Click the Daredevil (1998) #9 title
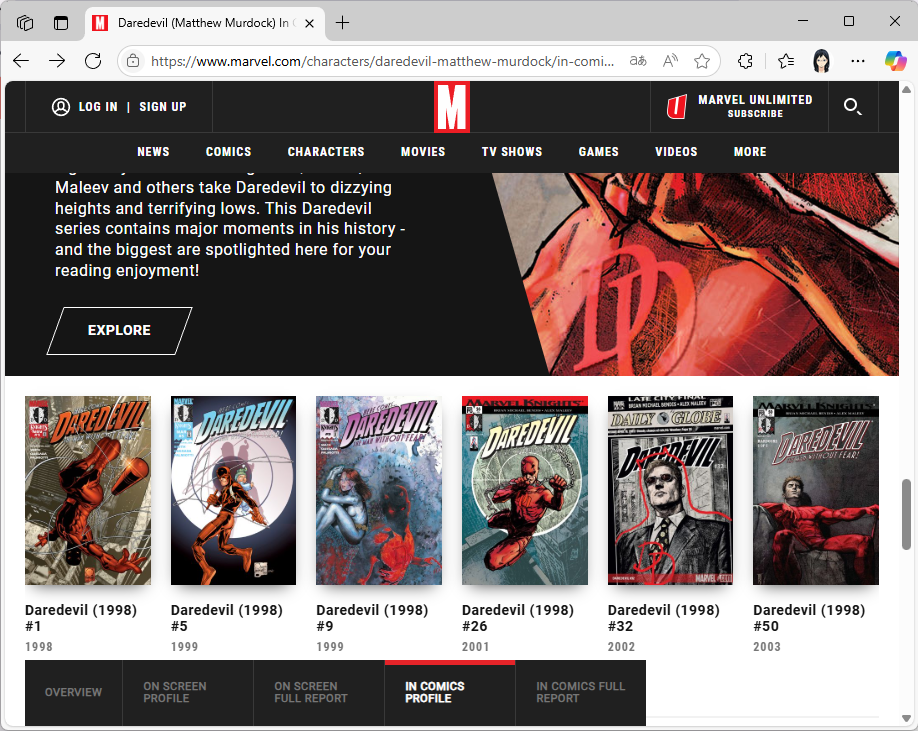This screenshot has width=918, height=731. click(372, 618)
